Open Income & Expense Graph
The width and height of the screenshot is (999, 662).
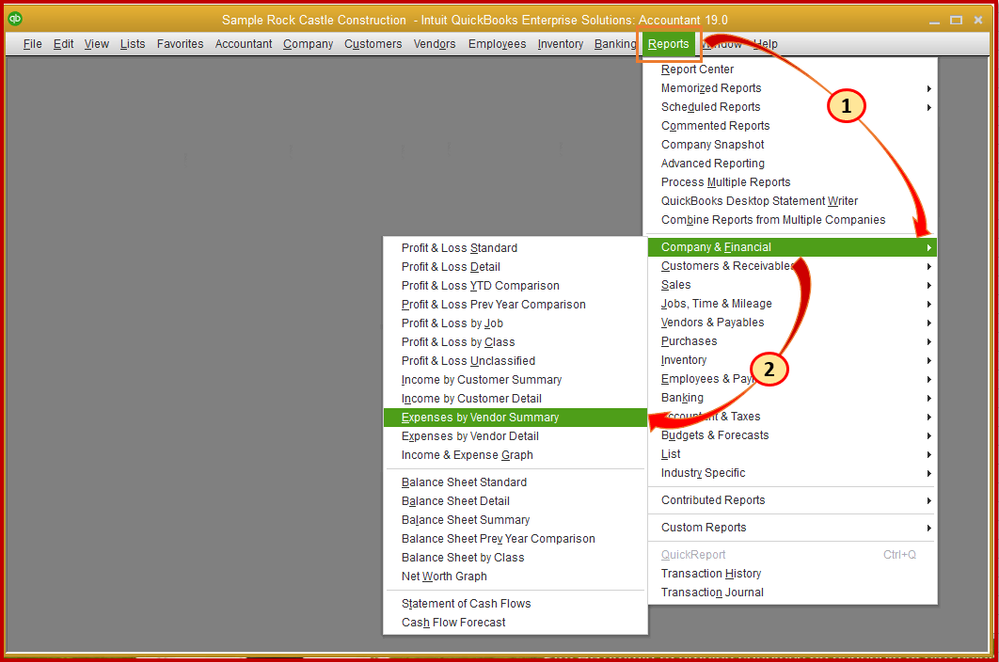[x=515, y=455]
